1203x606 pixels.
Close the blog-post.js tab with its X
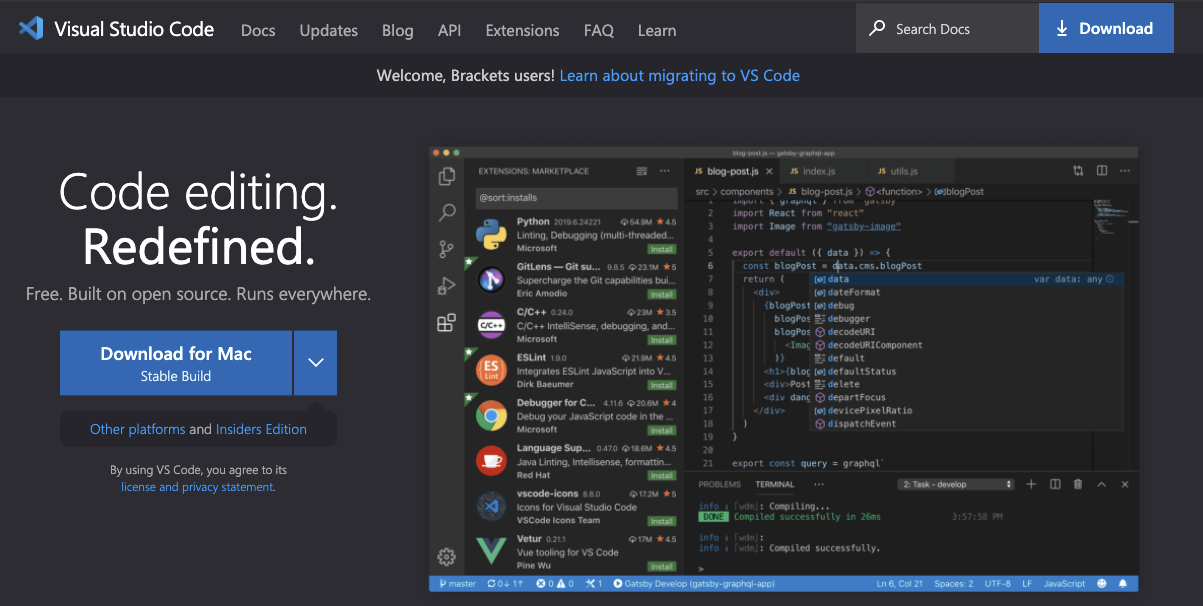click(x=767, y=172)
